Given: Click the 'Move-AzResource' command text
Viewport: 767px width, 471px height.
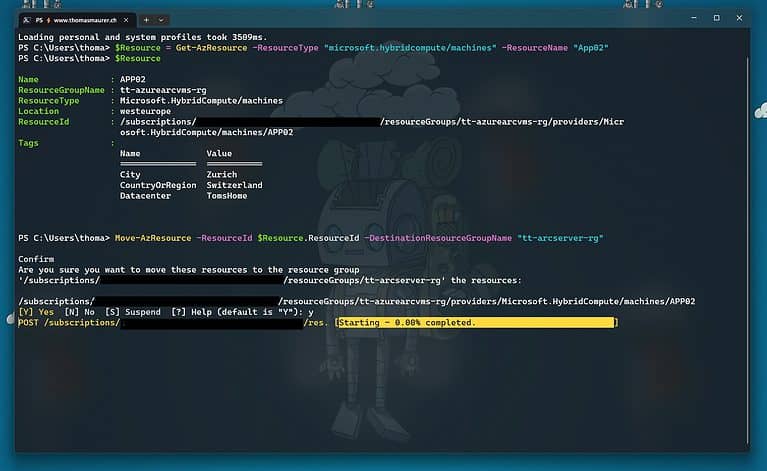Looking at the screenshot, I should pyautogui.click(x=153, y=238).
